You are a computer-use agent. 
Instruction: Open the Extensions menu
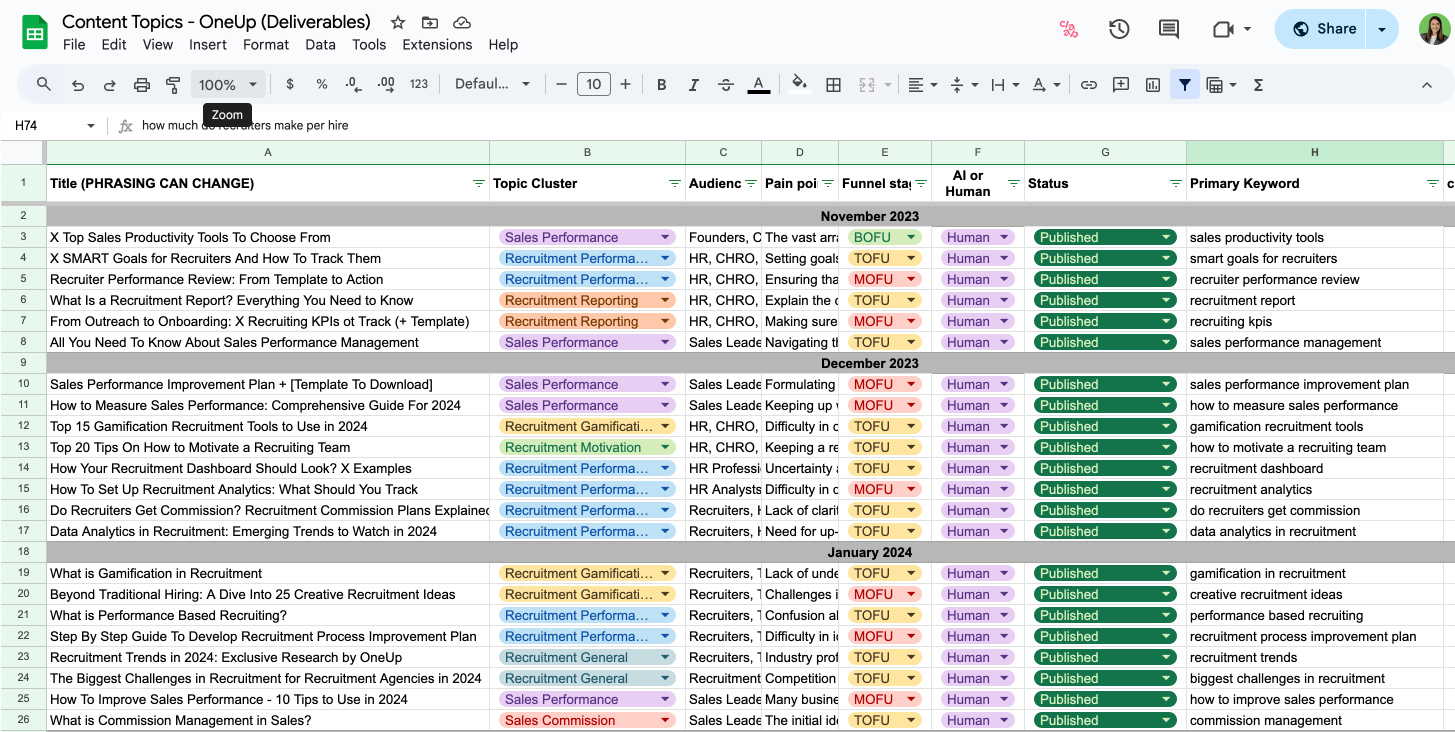(x=437, y=45)
